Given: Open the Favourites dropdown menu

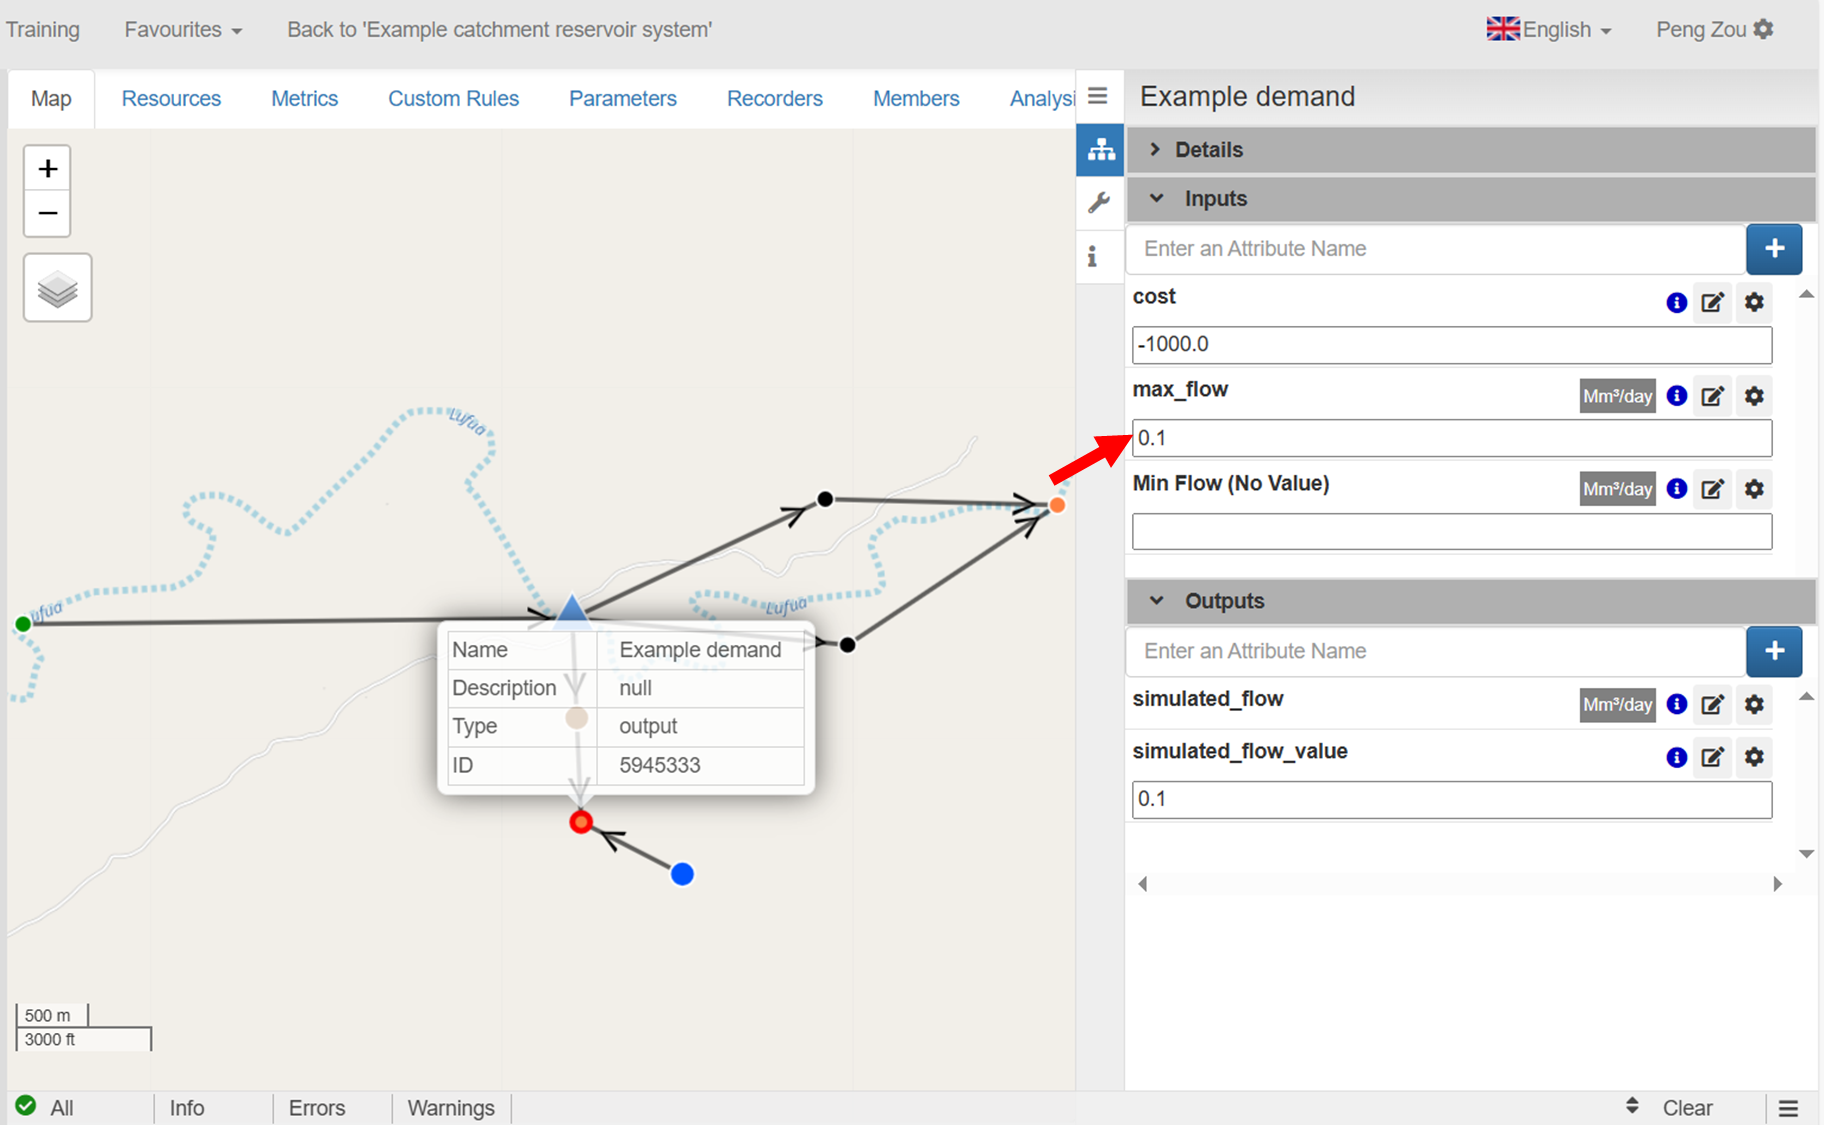Looking at the screenshot, I should [x=183, y=30].
